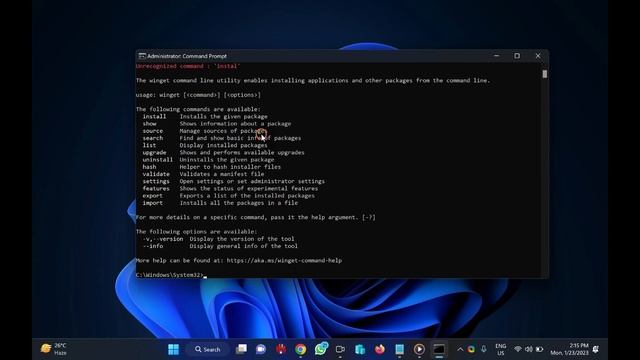Open the notepad-style app in taskbar
Screen dimensions: 640x360
(x=400, y=349)
